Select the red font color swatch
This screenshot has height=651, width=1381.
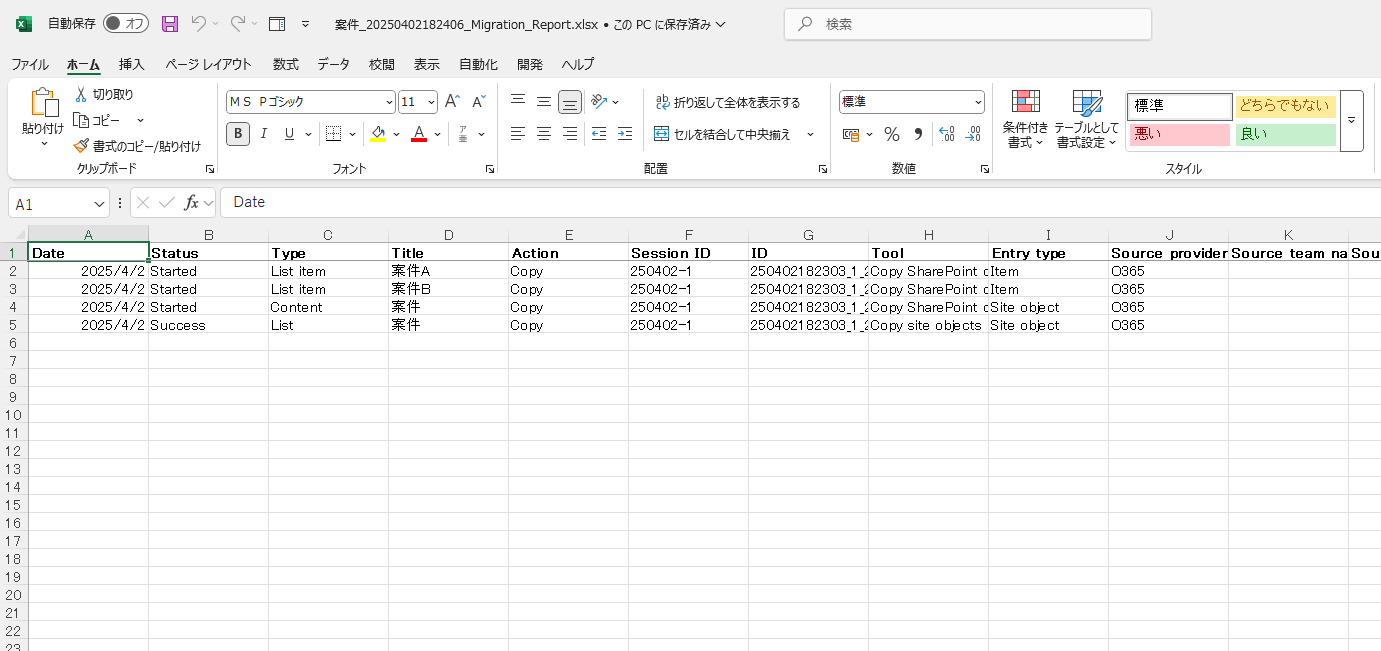(419, 134)
